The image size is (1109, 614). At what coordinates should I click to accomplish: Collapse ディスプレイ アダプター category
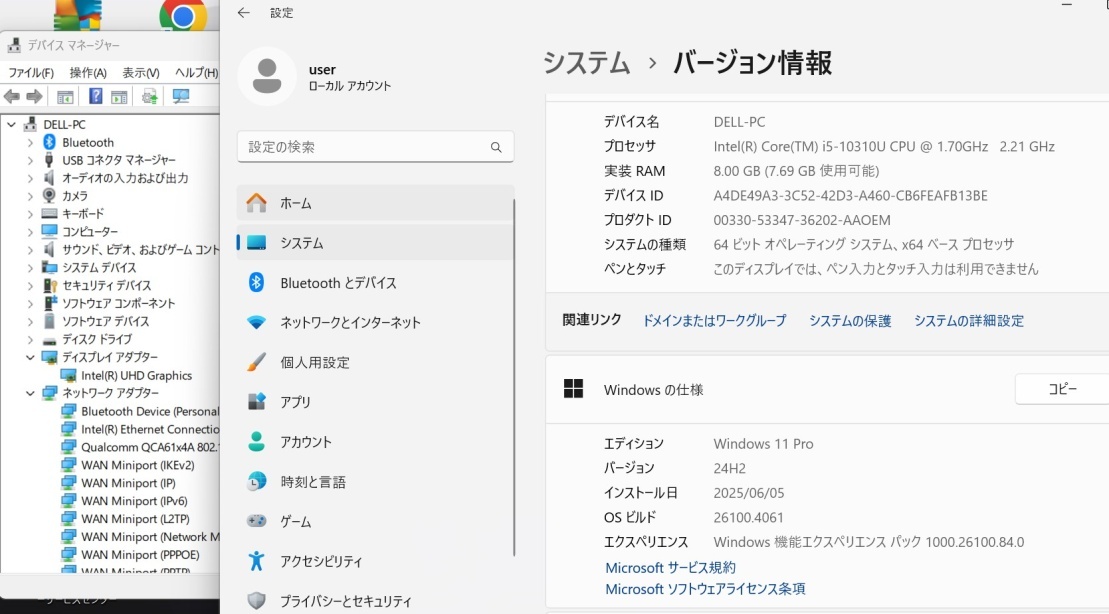point(30,357)
